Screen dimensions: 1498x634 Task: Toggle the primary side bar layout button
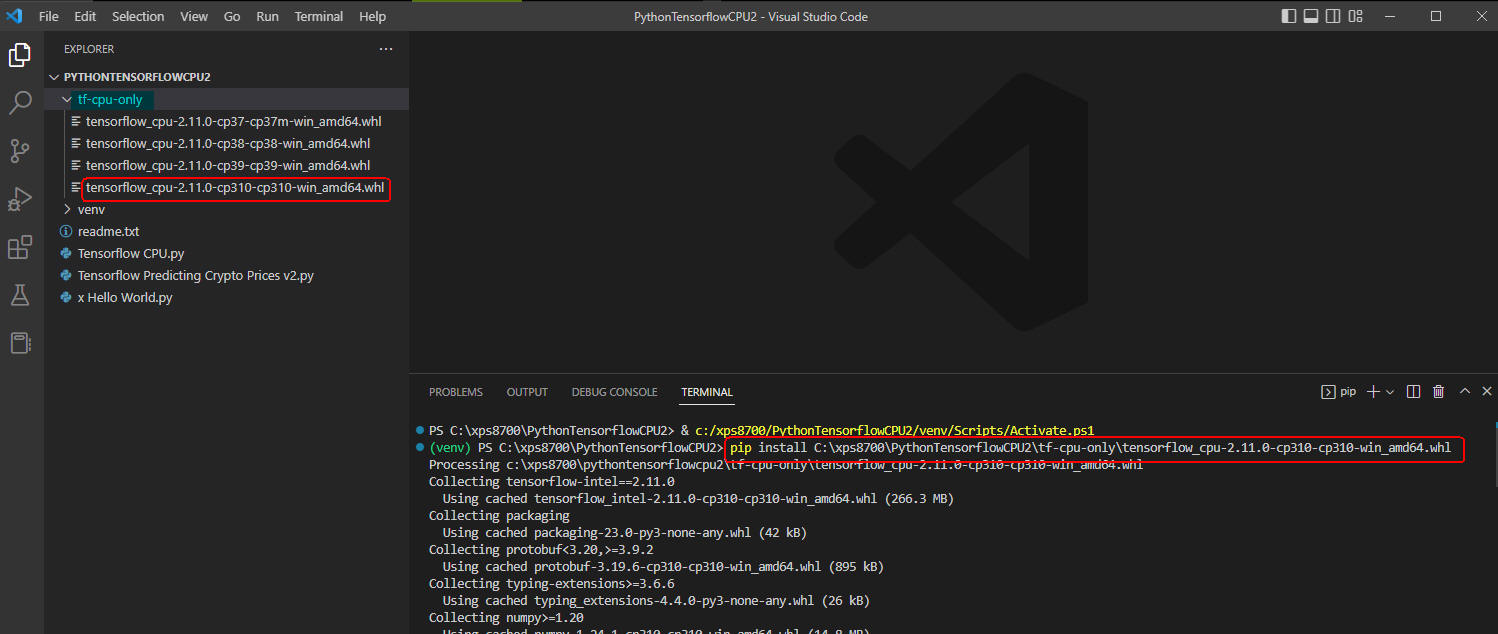click(x=1289, y=16)
